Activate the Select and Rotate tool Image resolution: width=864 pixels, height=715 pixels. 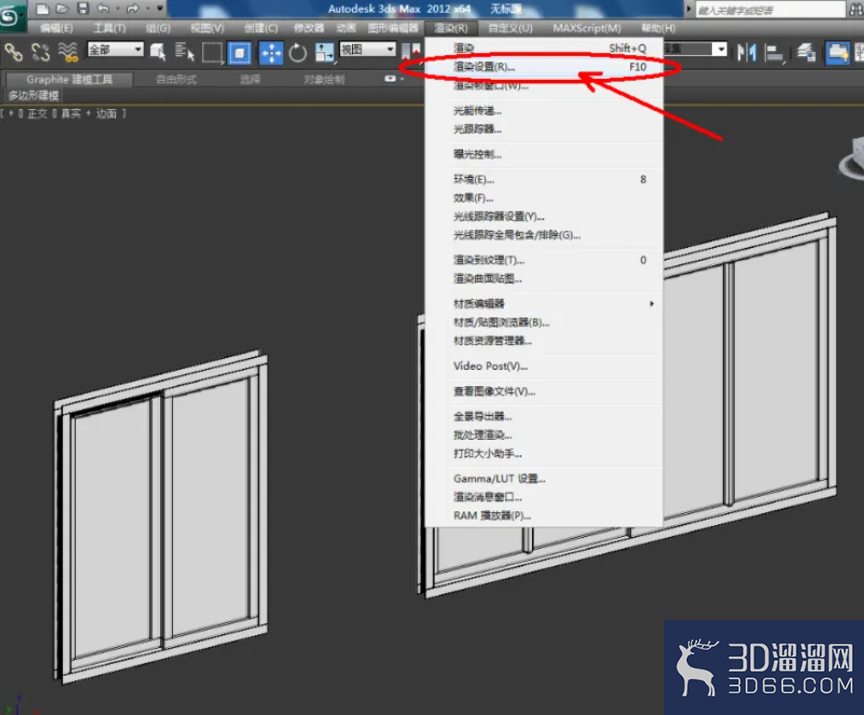pyautogui.click(x=298, y=53)
